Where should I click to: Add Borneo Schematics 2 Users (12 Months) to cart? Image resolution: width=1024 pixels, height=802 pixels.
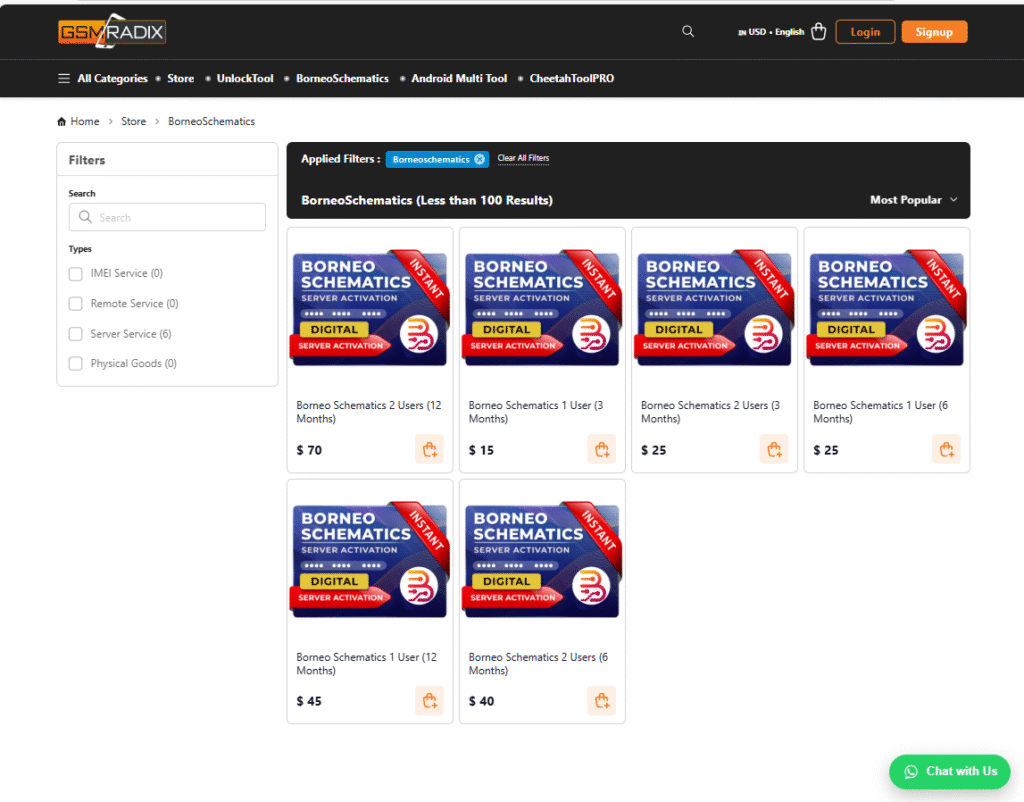point(429,450)
